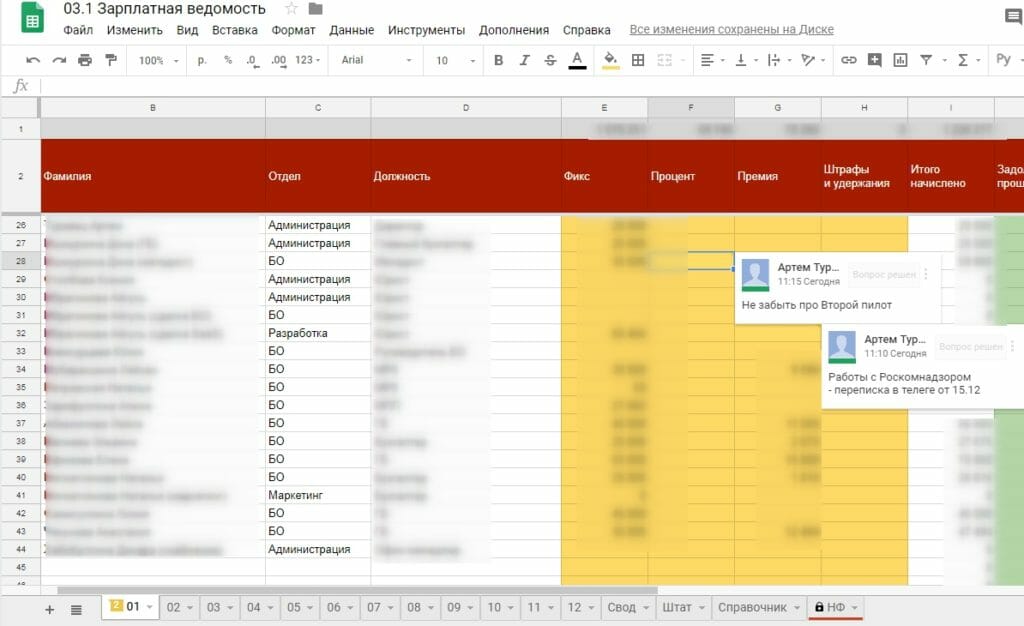Click the undo arrow in toolbar

click(33, 61)
